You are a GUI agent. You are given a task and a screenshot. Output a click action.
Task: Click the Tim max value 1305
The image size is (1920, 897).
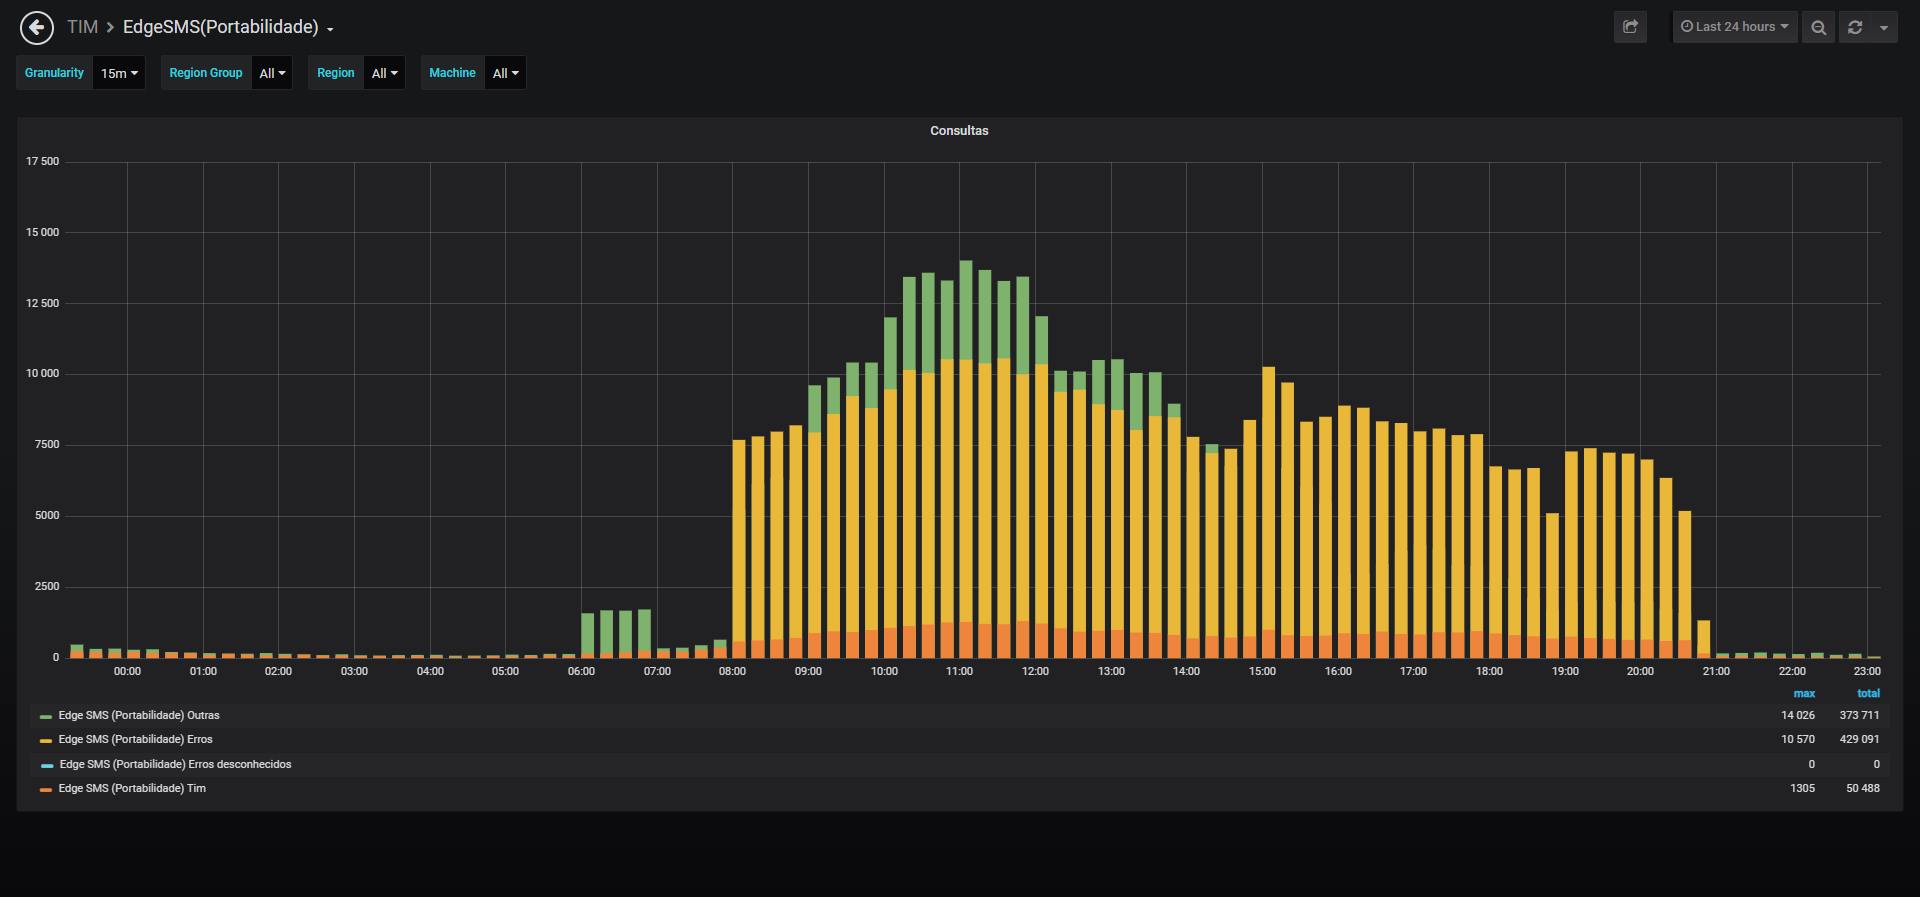click(x=1802, y=789)
